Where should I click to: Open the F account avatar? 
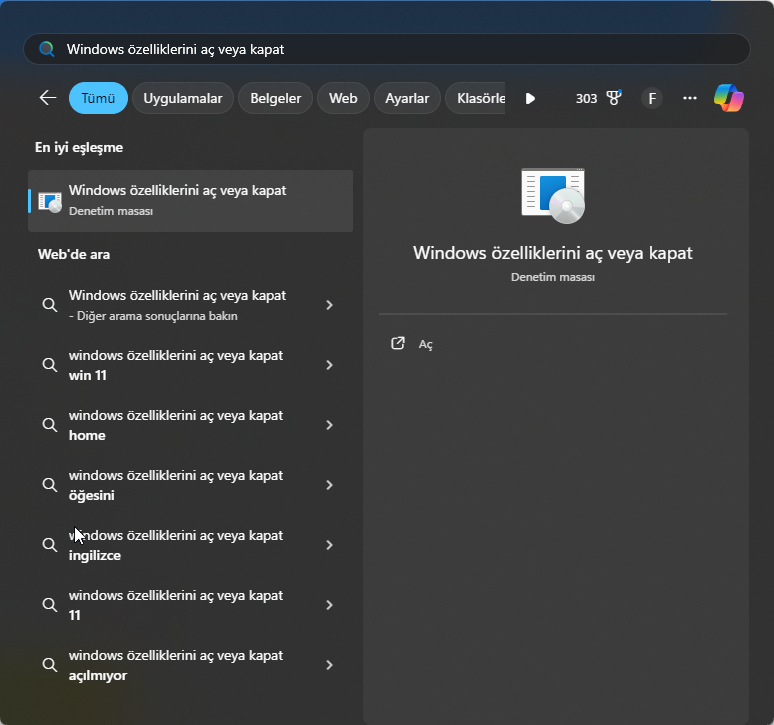(652, 98)
